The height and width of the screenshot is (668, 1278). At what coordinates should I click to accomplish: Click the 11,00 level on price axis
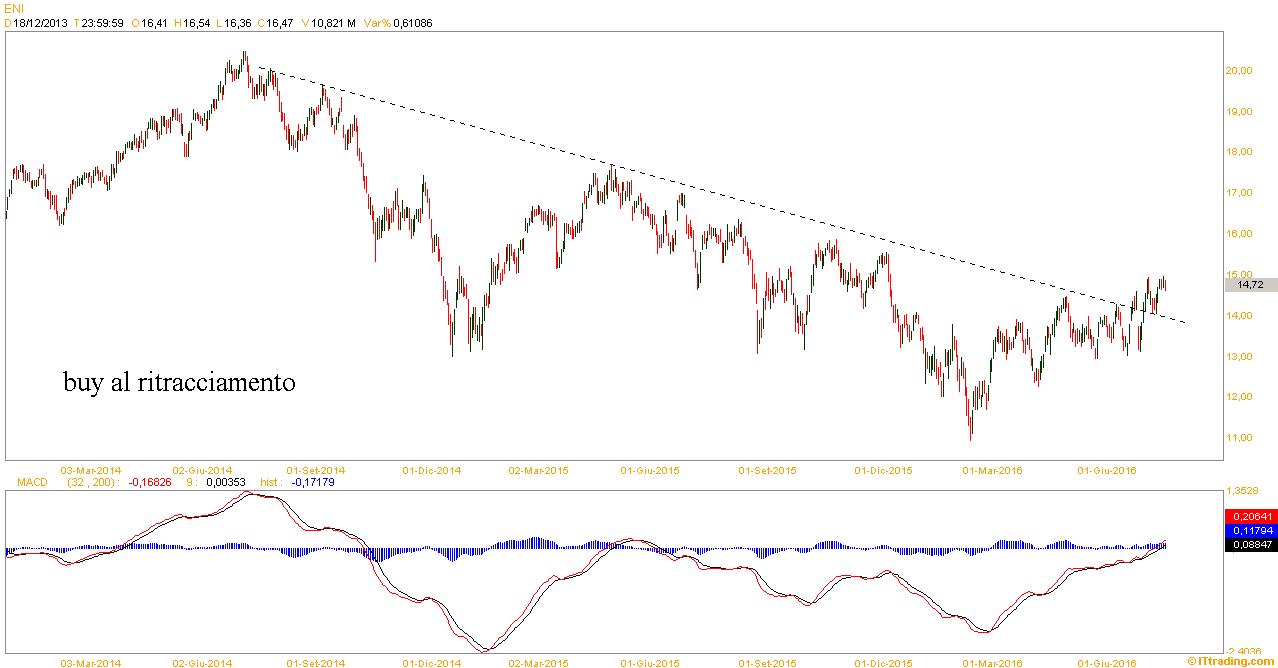[1238, 438]
